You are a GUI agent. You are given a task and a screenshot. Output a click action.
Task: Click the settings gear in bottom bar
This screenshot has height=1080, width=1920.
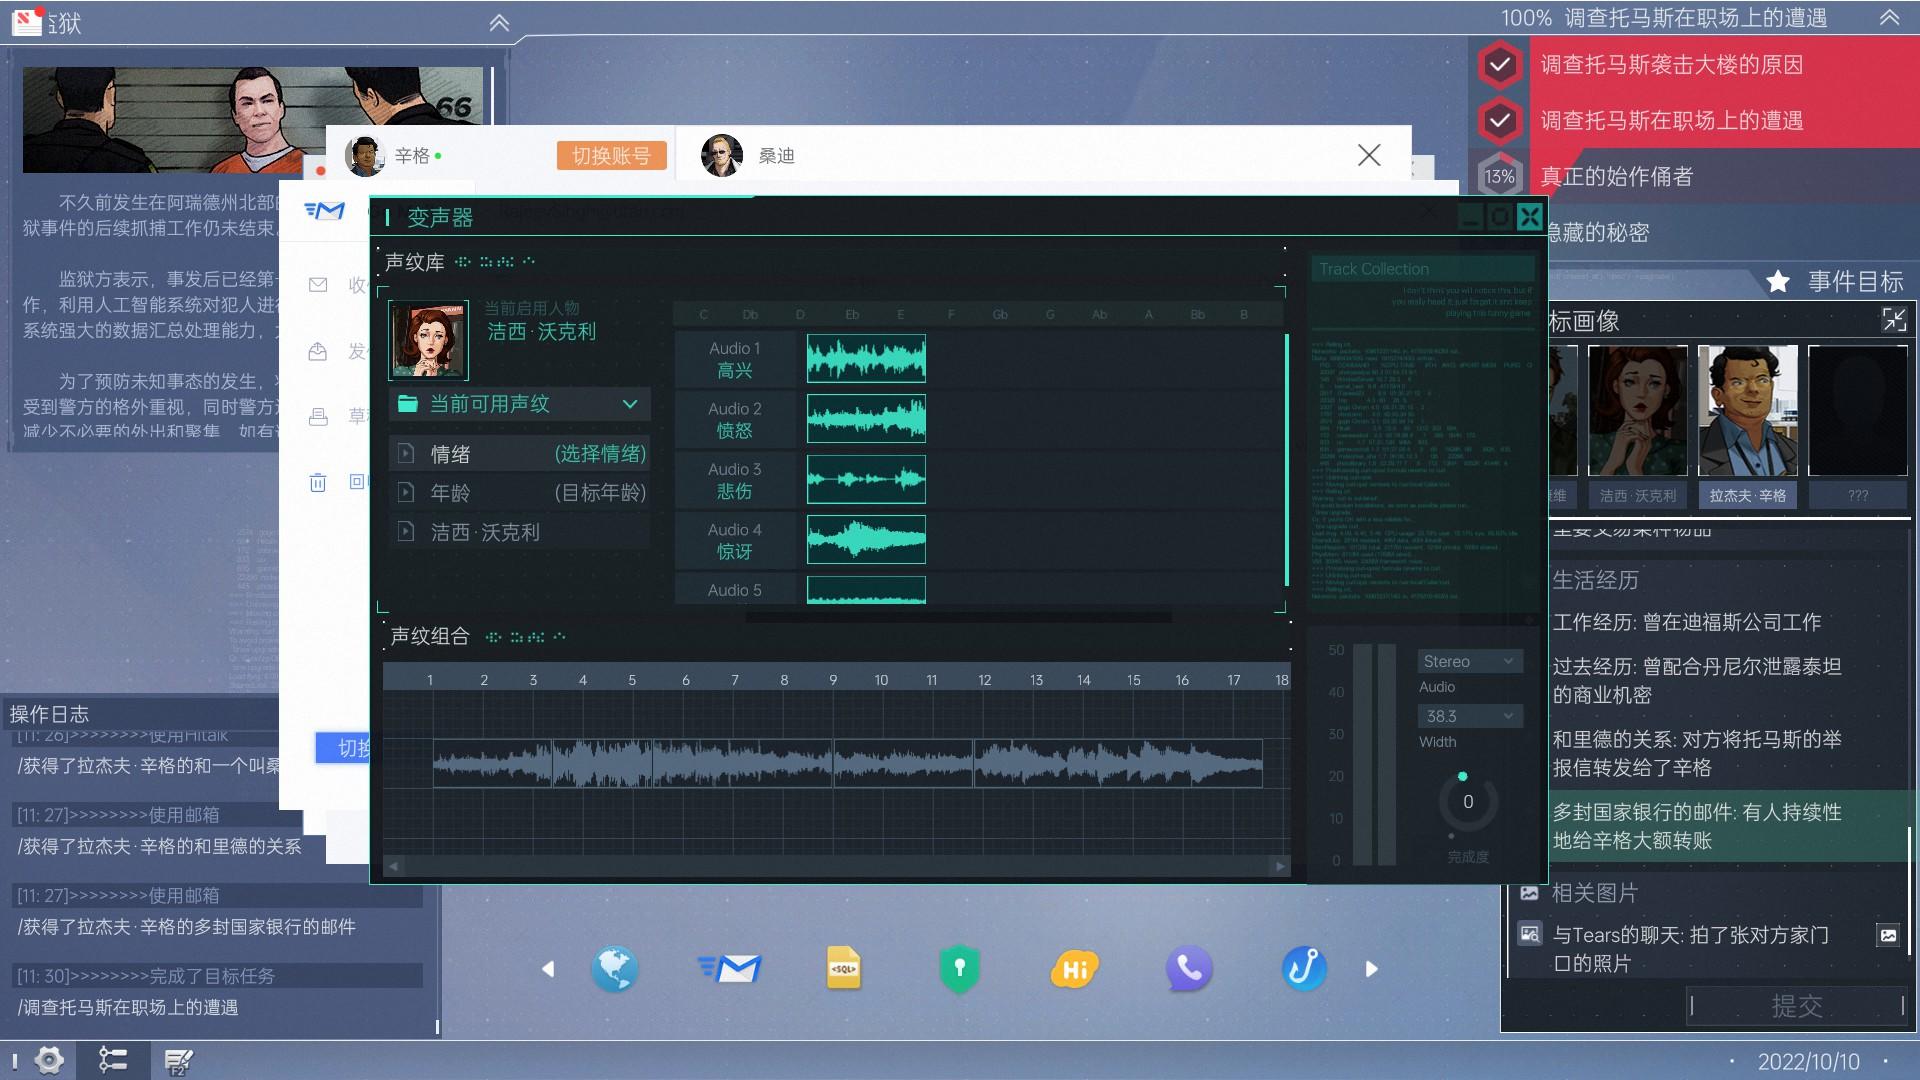point(48,1059)
